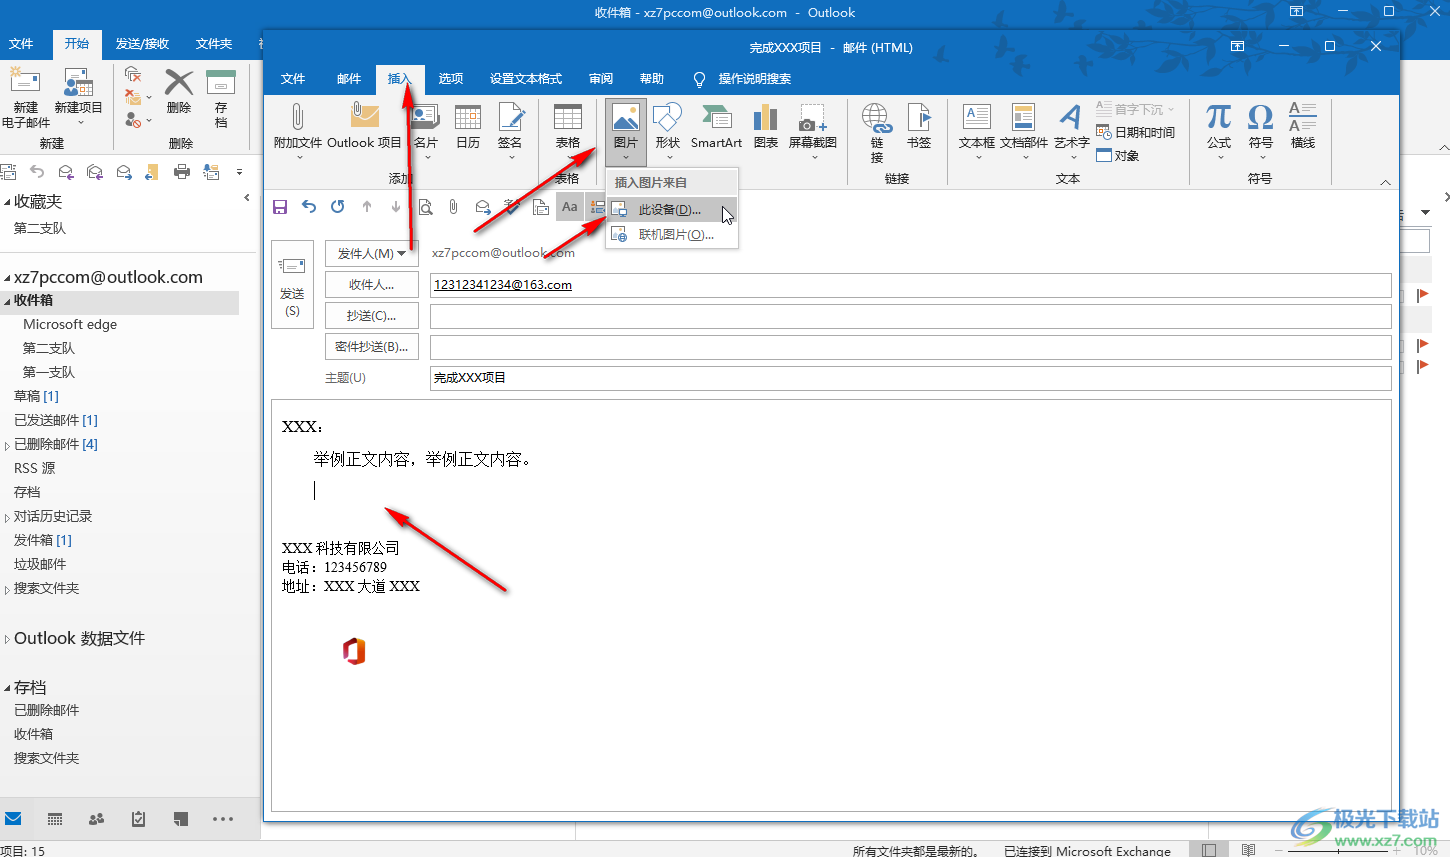The image size is (1450, 857).
Task: Open the tasks view in bottom navigation
Action: click(x=139, y=819)
